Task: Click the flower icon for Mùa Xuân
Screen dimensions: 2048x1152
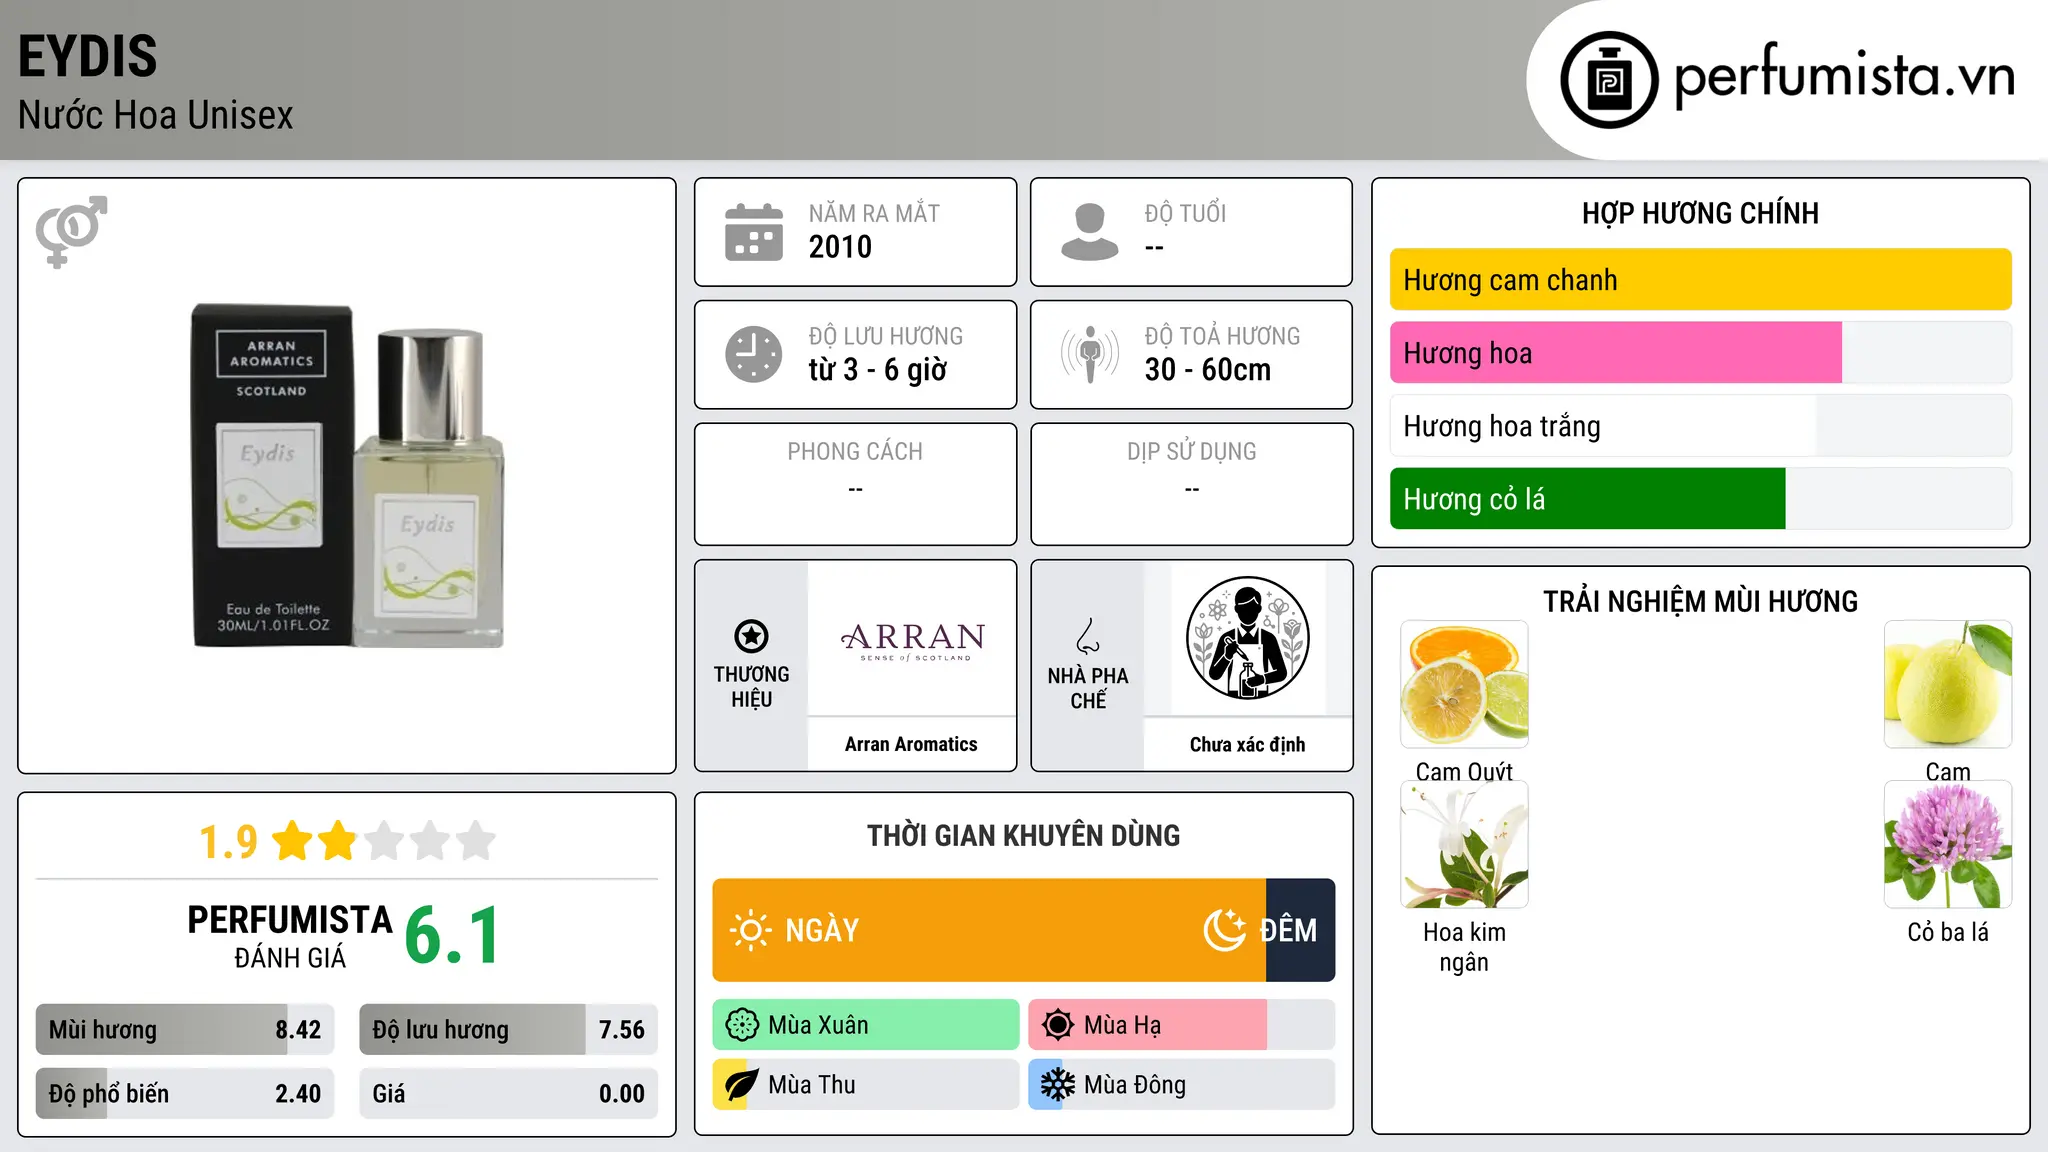Action: (742, 1025)
